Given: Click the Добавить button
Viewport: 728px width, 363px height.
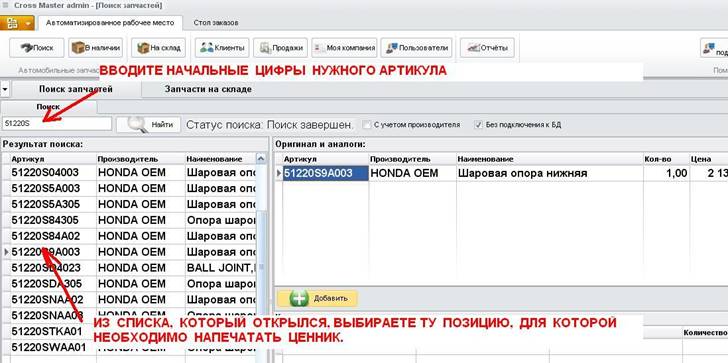Looking at the screenshot, I should point(318,298).
